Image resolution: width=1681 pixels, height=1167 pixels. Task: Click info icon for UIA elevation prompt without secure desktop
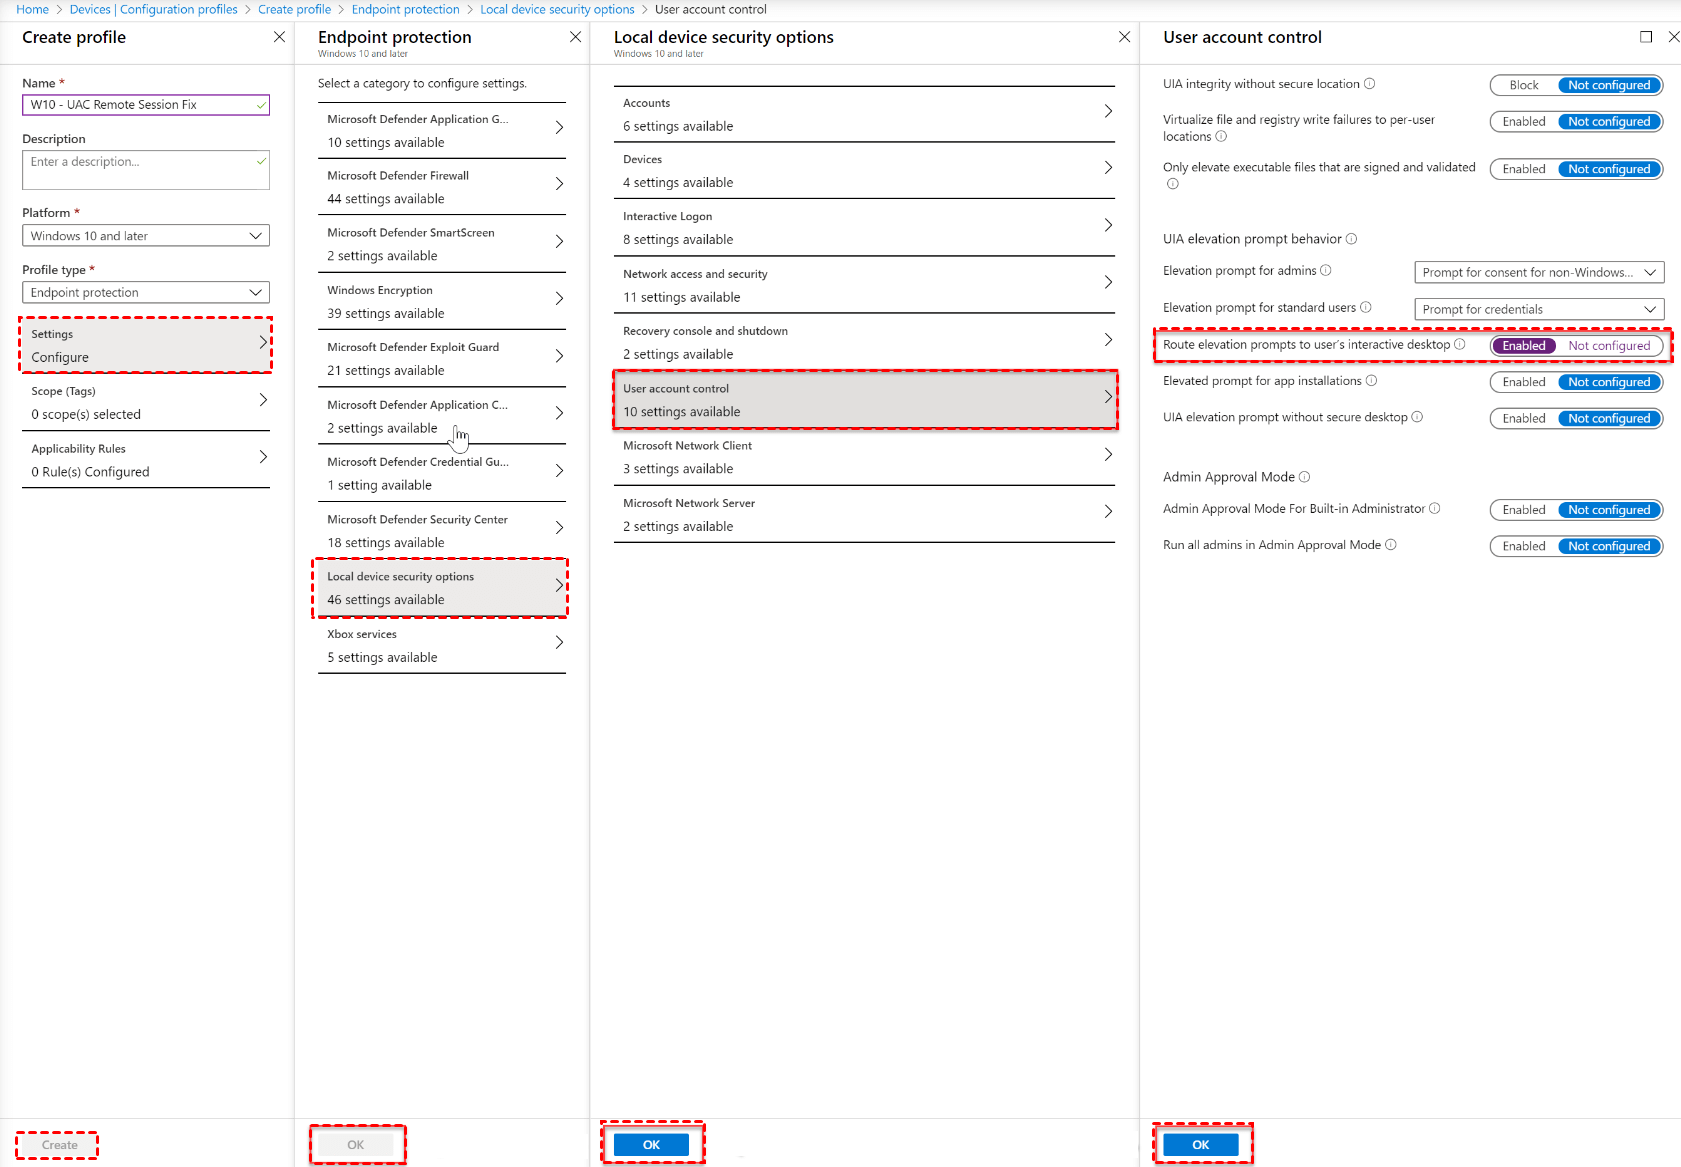(1418, 418)
